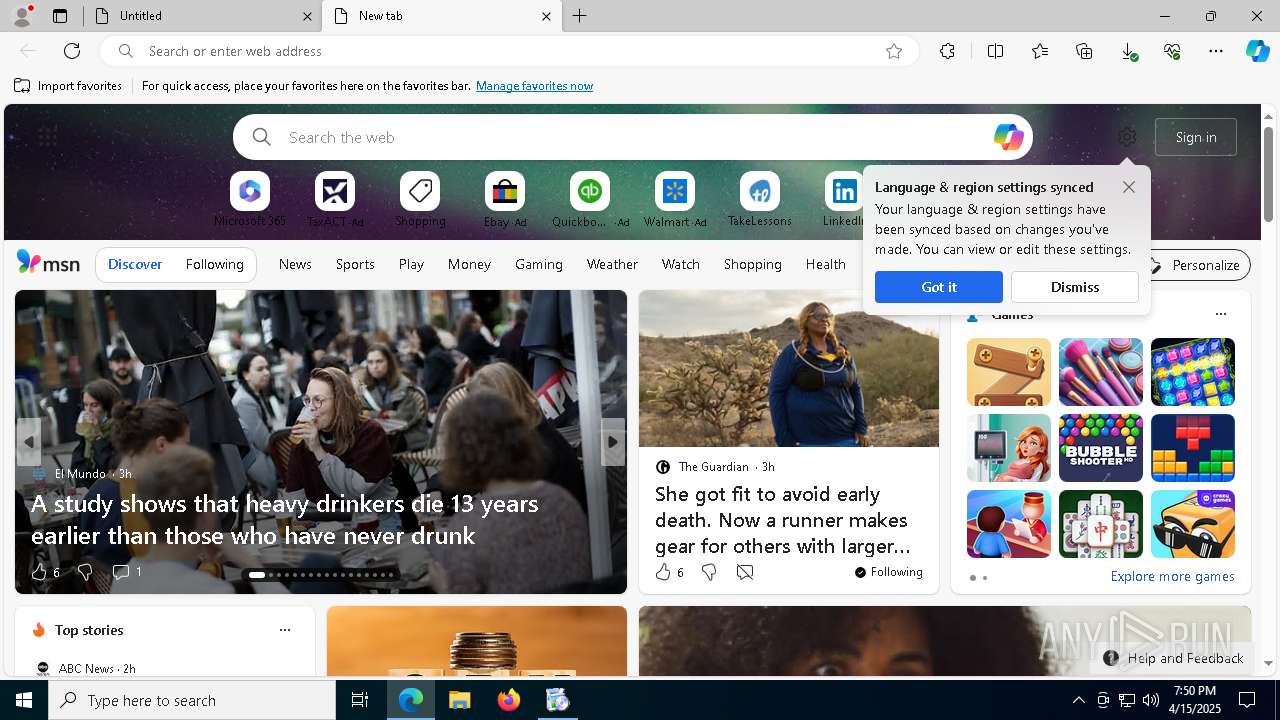Click Personalize button
Image resolution: width=1280 pixels, height=720 pixels.
(x=1196, y=265)
